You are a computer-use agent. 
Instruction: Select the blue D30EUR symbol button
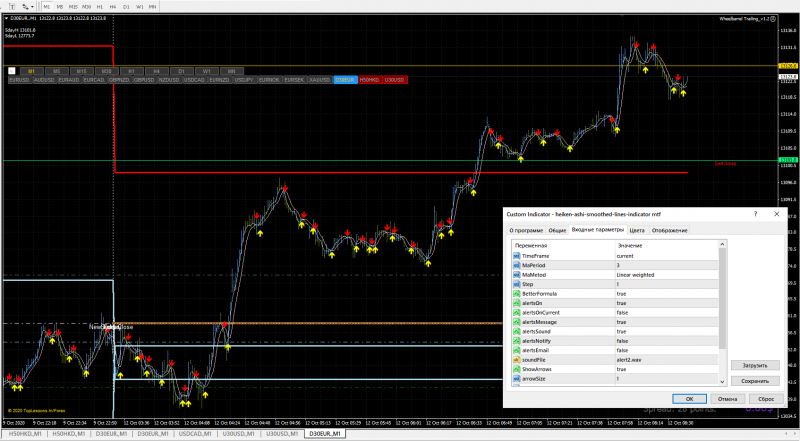click(x=345, y=80)
